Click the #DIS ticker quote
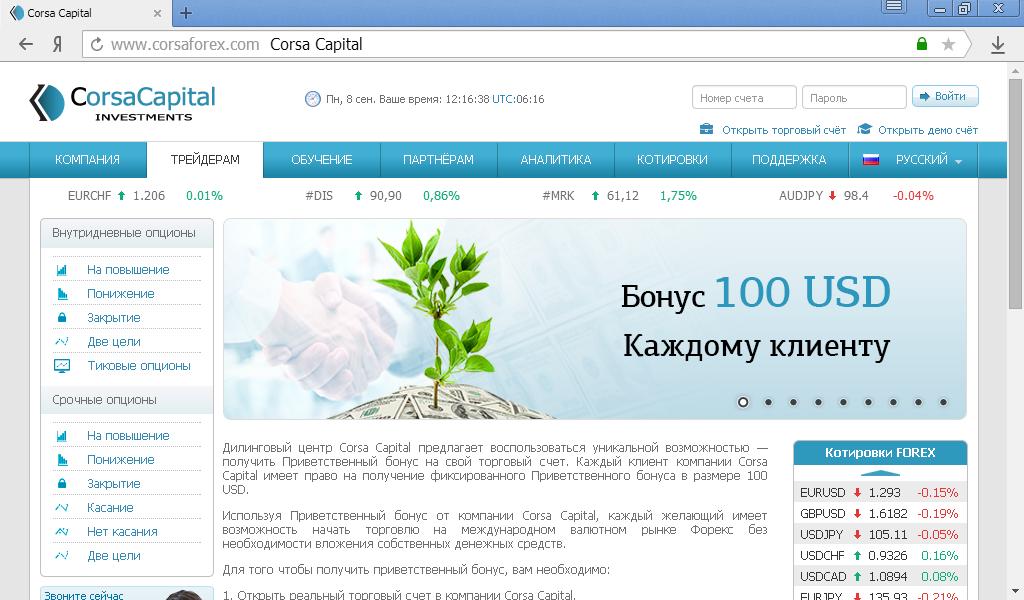 382,196
